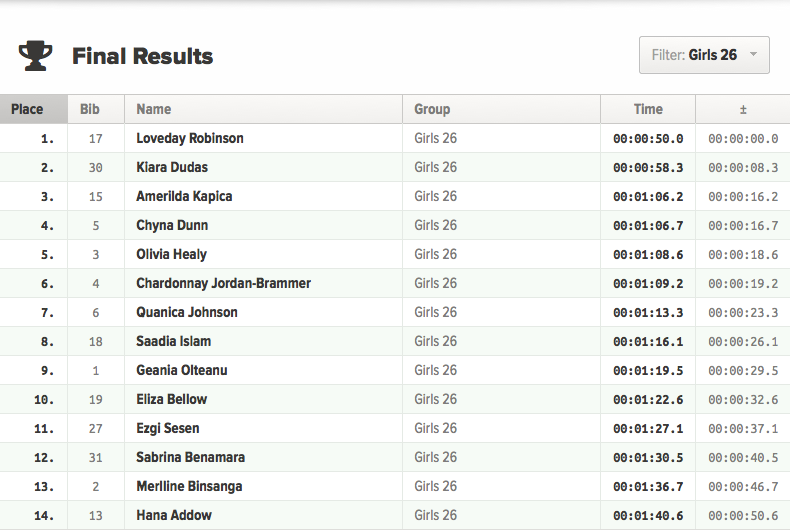Click Klara Dudas in the results

point(172,167)
